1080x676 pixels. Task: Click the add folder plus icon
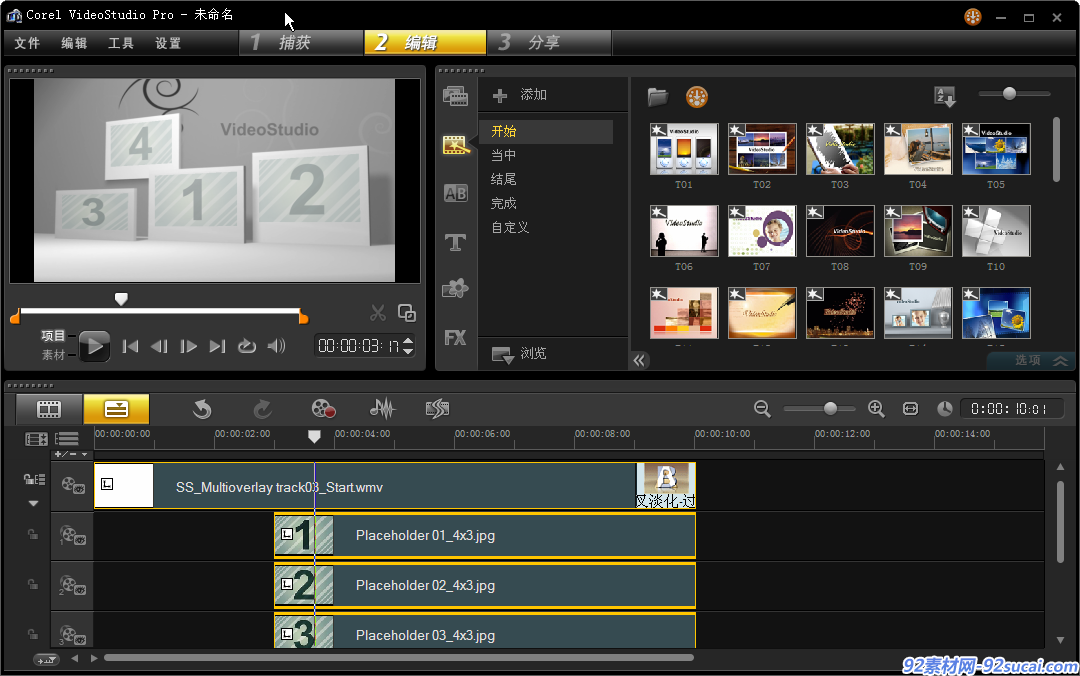pyautogui.click(x=500, y=96)
